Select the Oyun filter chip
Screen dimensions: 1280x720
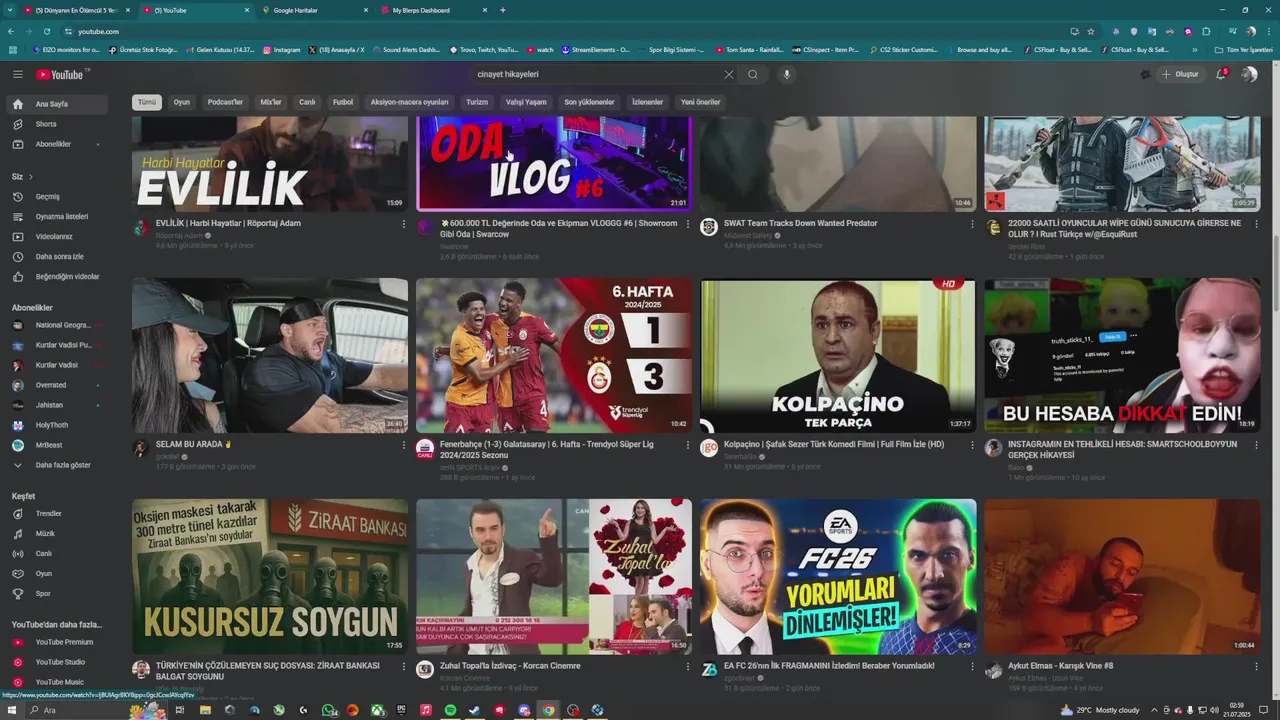181,102
